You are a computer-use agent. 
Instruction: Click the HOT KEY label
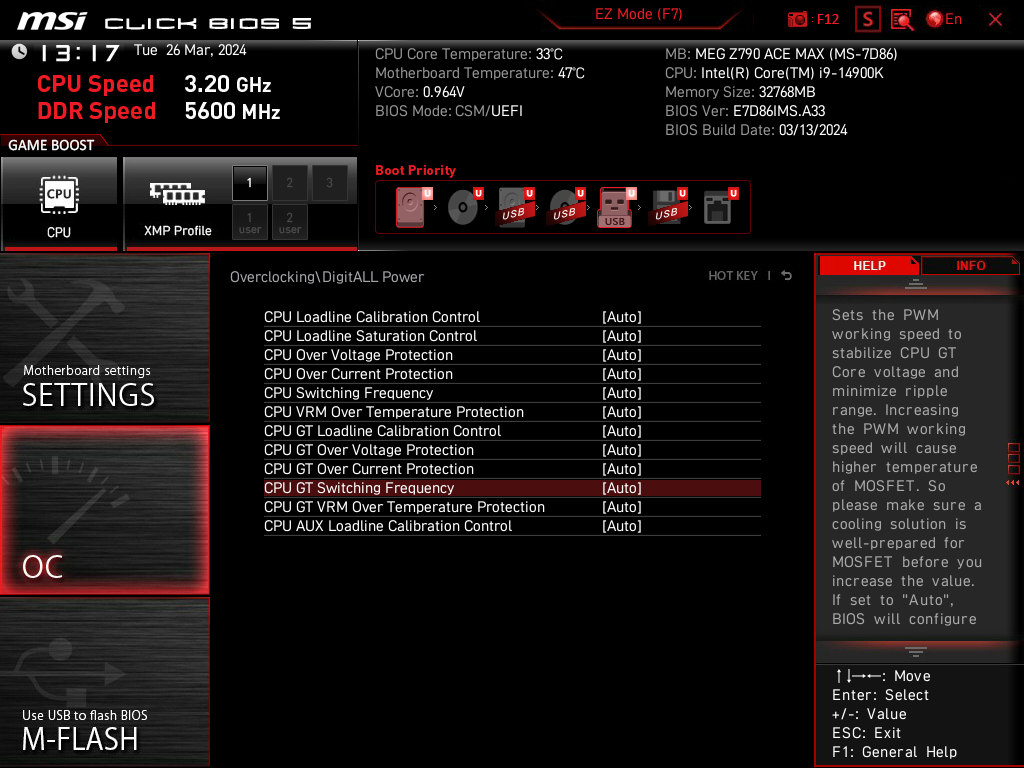[x=733, y=276]
